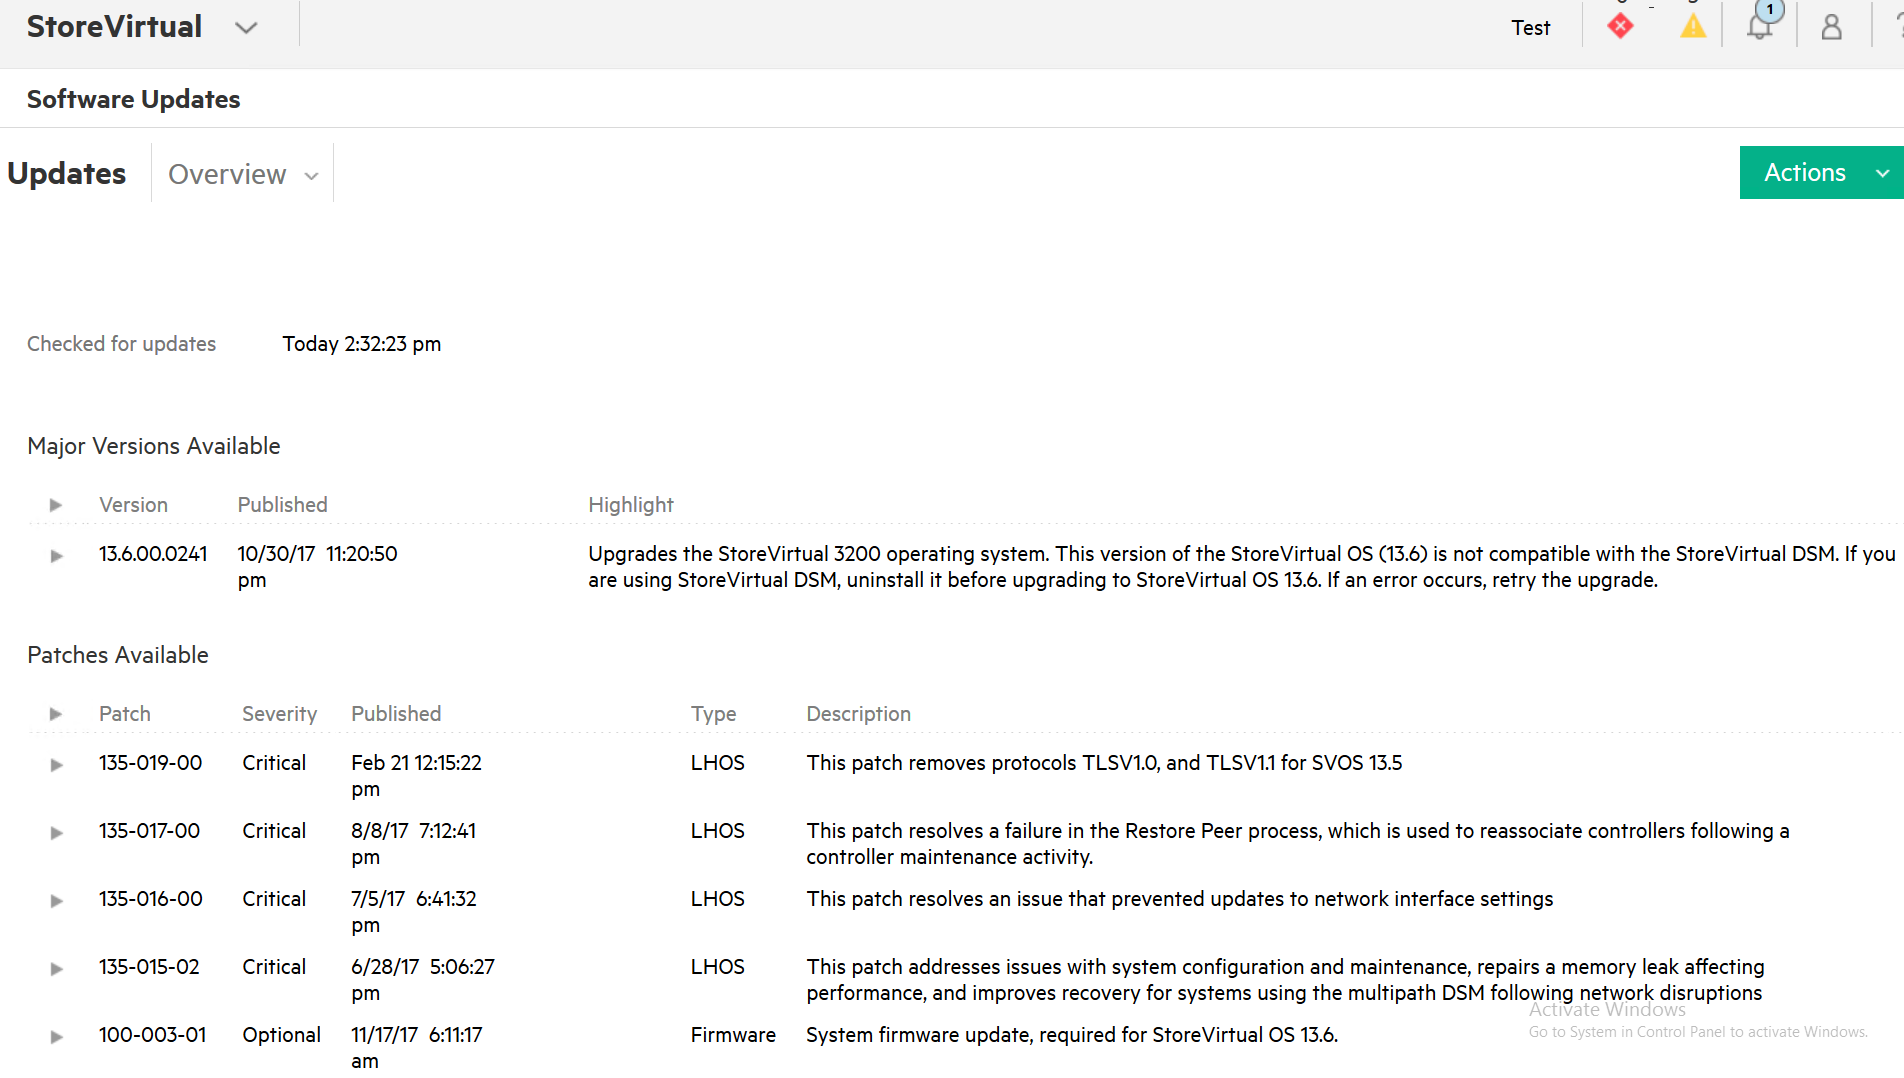Click the Test system name in header
1904x1078 pixels.
coord(1530,28)
